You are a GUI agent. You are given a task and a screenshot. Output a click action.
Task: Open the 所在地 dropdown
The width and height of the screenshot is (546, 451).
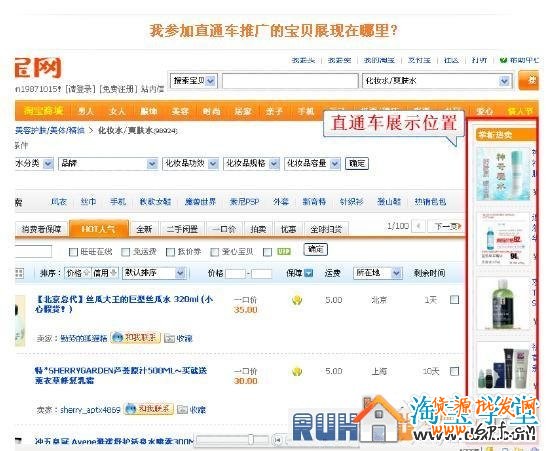378,273
